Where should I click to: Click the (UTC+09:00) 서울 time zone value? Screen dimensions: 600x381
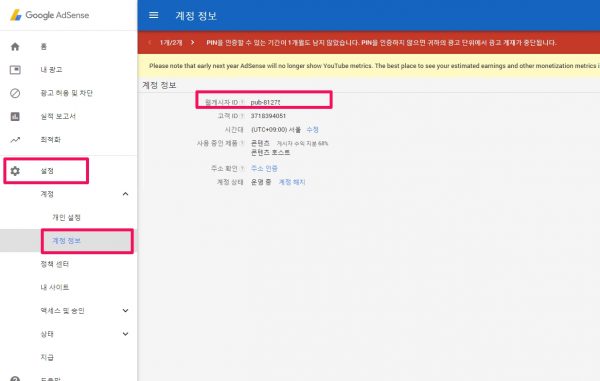[x=276, y=130]
